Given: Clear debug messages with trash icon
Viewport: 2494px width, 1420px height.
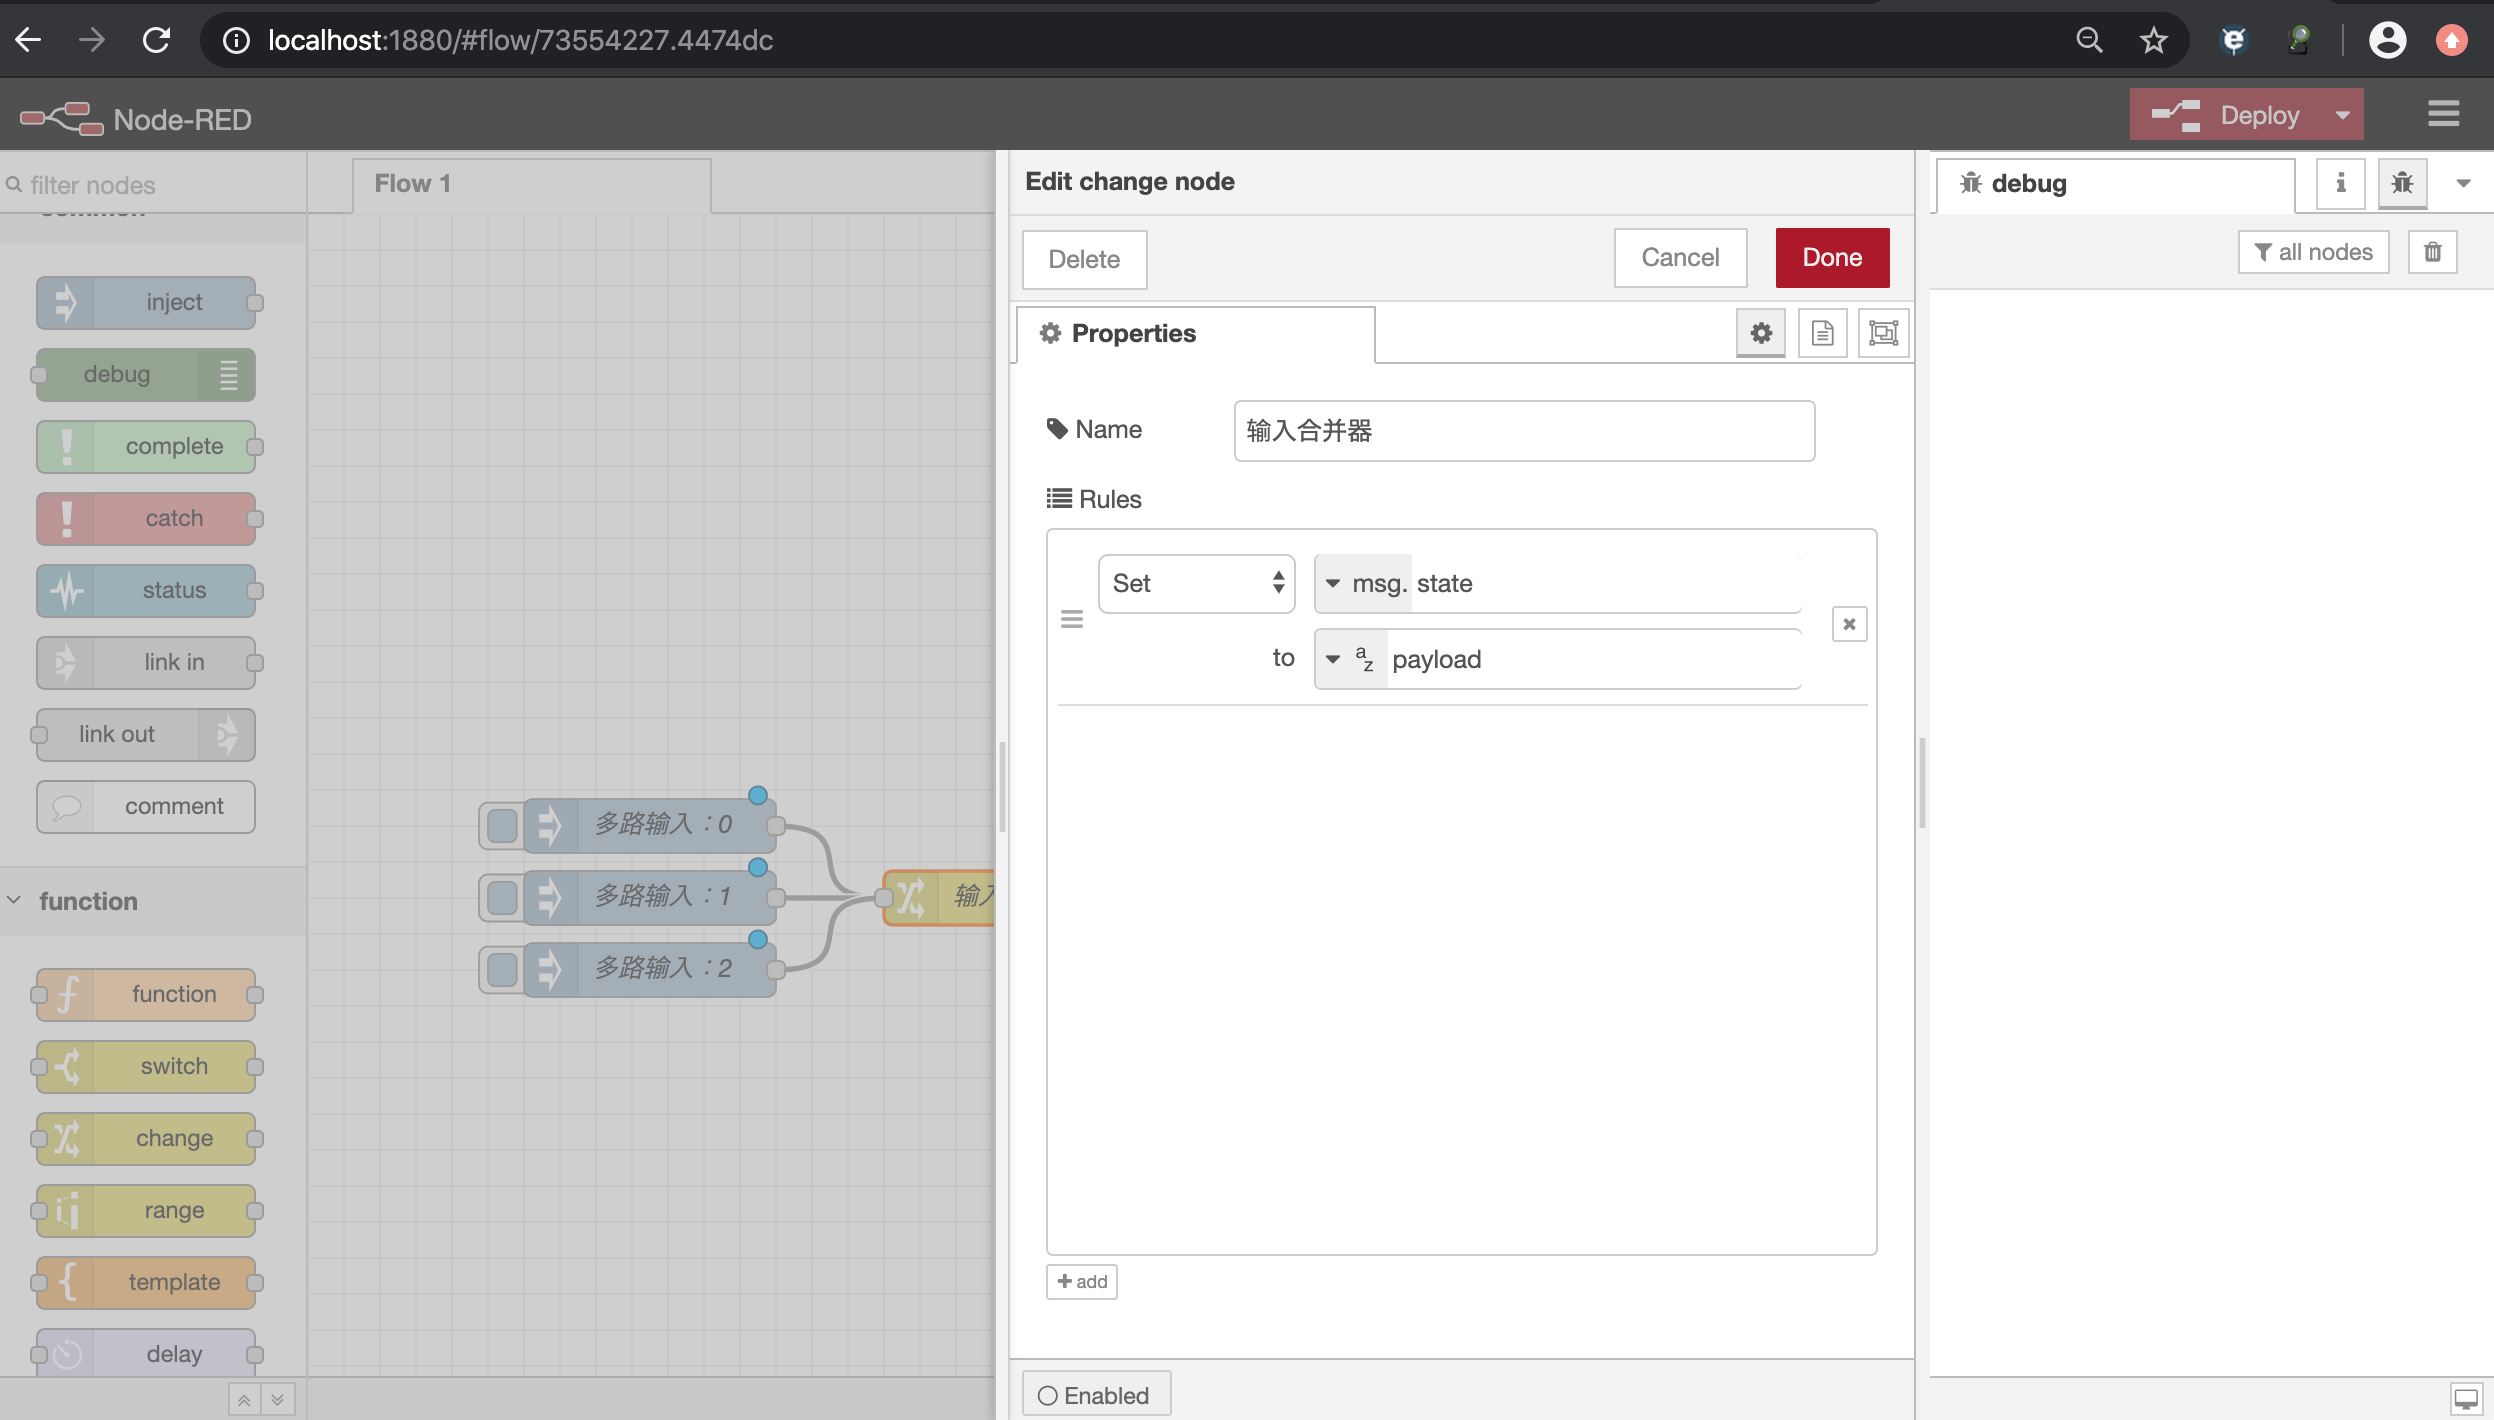Looking at the screenshot, I should tap(2432, 252).
